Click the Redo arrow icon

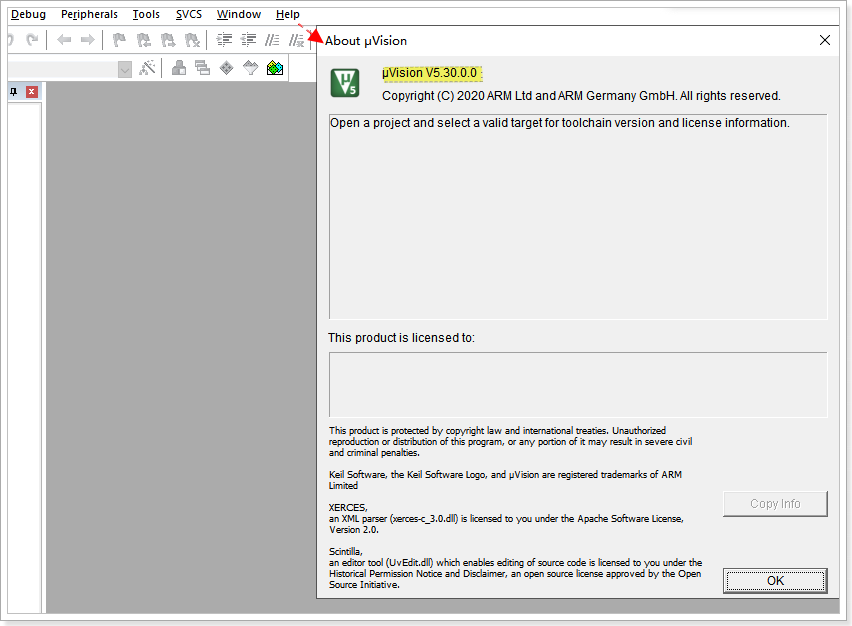click(x=33, y=40)
